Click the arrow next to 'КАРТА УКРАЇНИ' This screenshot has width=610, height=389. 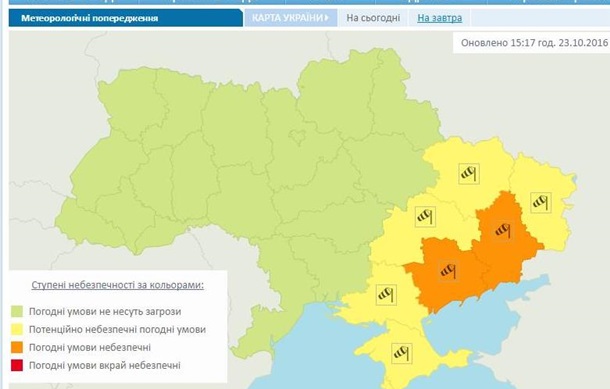326,18
